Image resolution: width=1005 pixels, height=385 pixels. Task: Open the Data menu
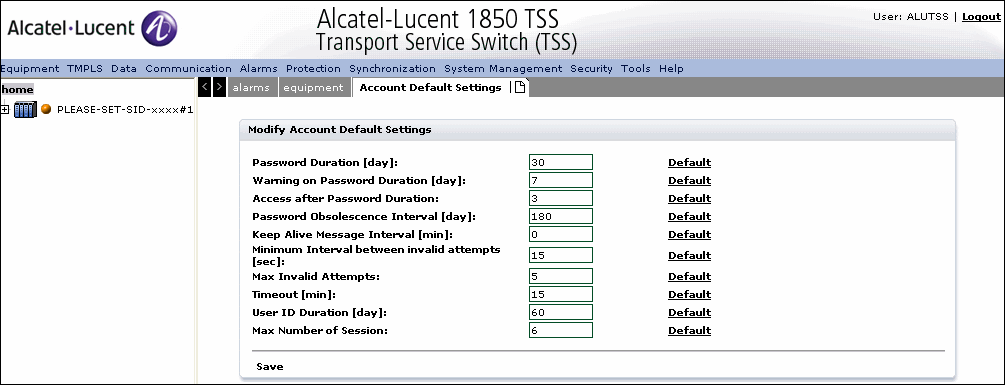click(x=124, y=69)
